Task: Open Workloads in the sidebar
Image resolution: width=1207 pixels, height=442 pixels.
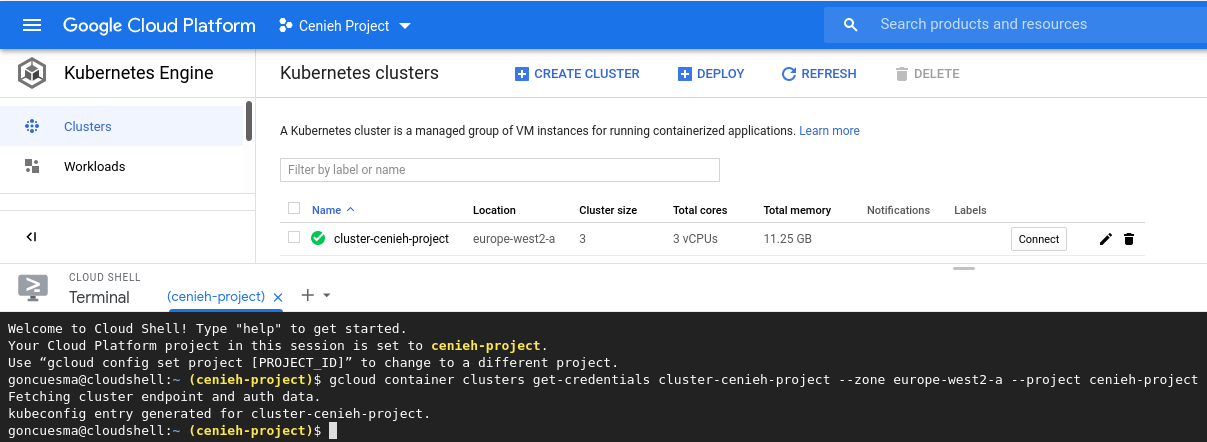Action: 121,166
